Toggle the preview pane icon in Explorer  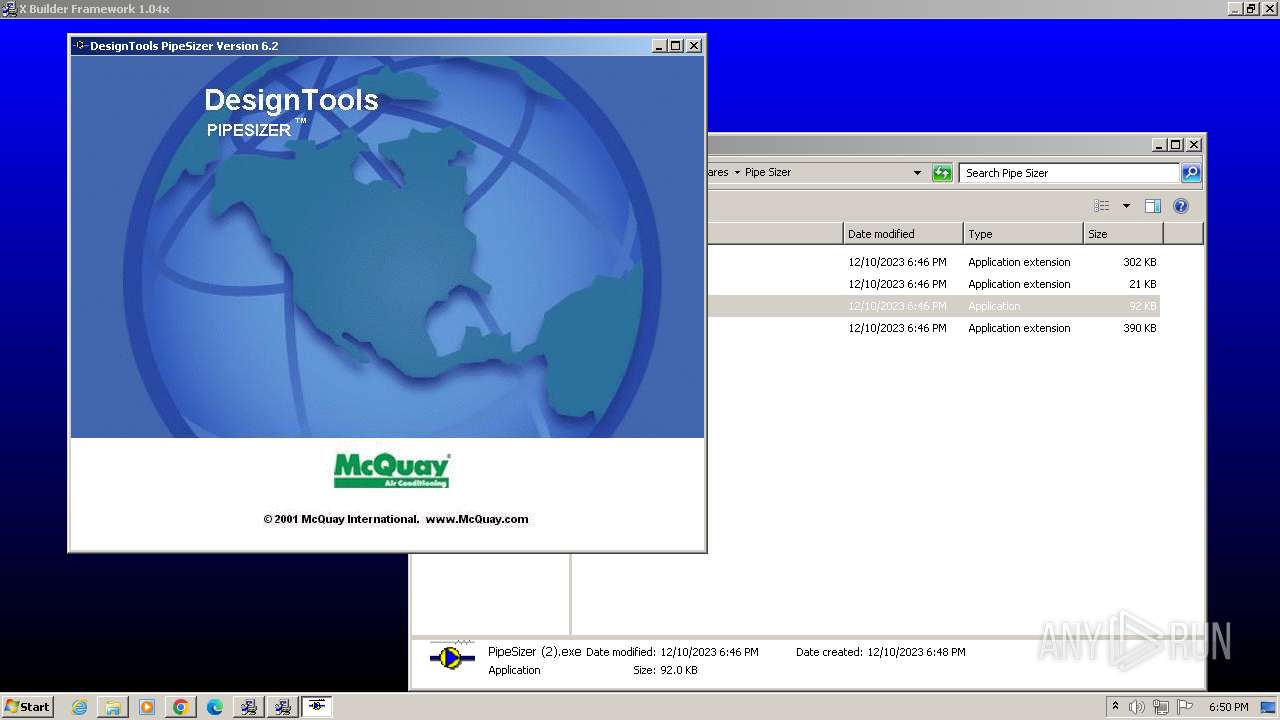point(1153,206)
